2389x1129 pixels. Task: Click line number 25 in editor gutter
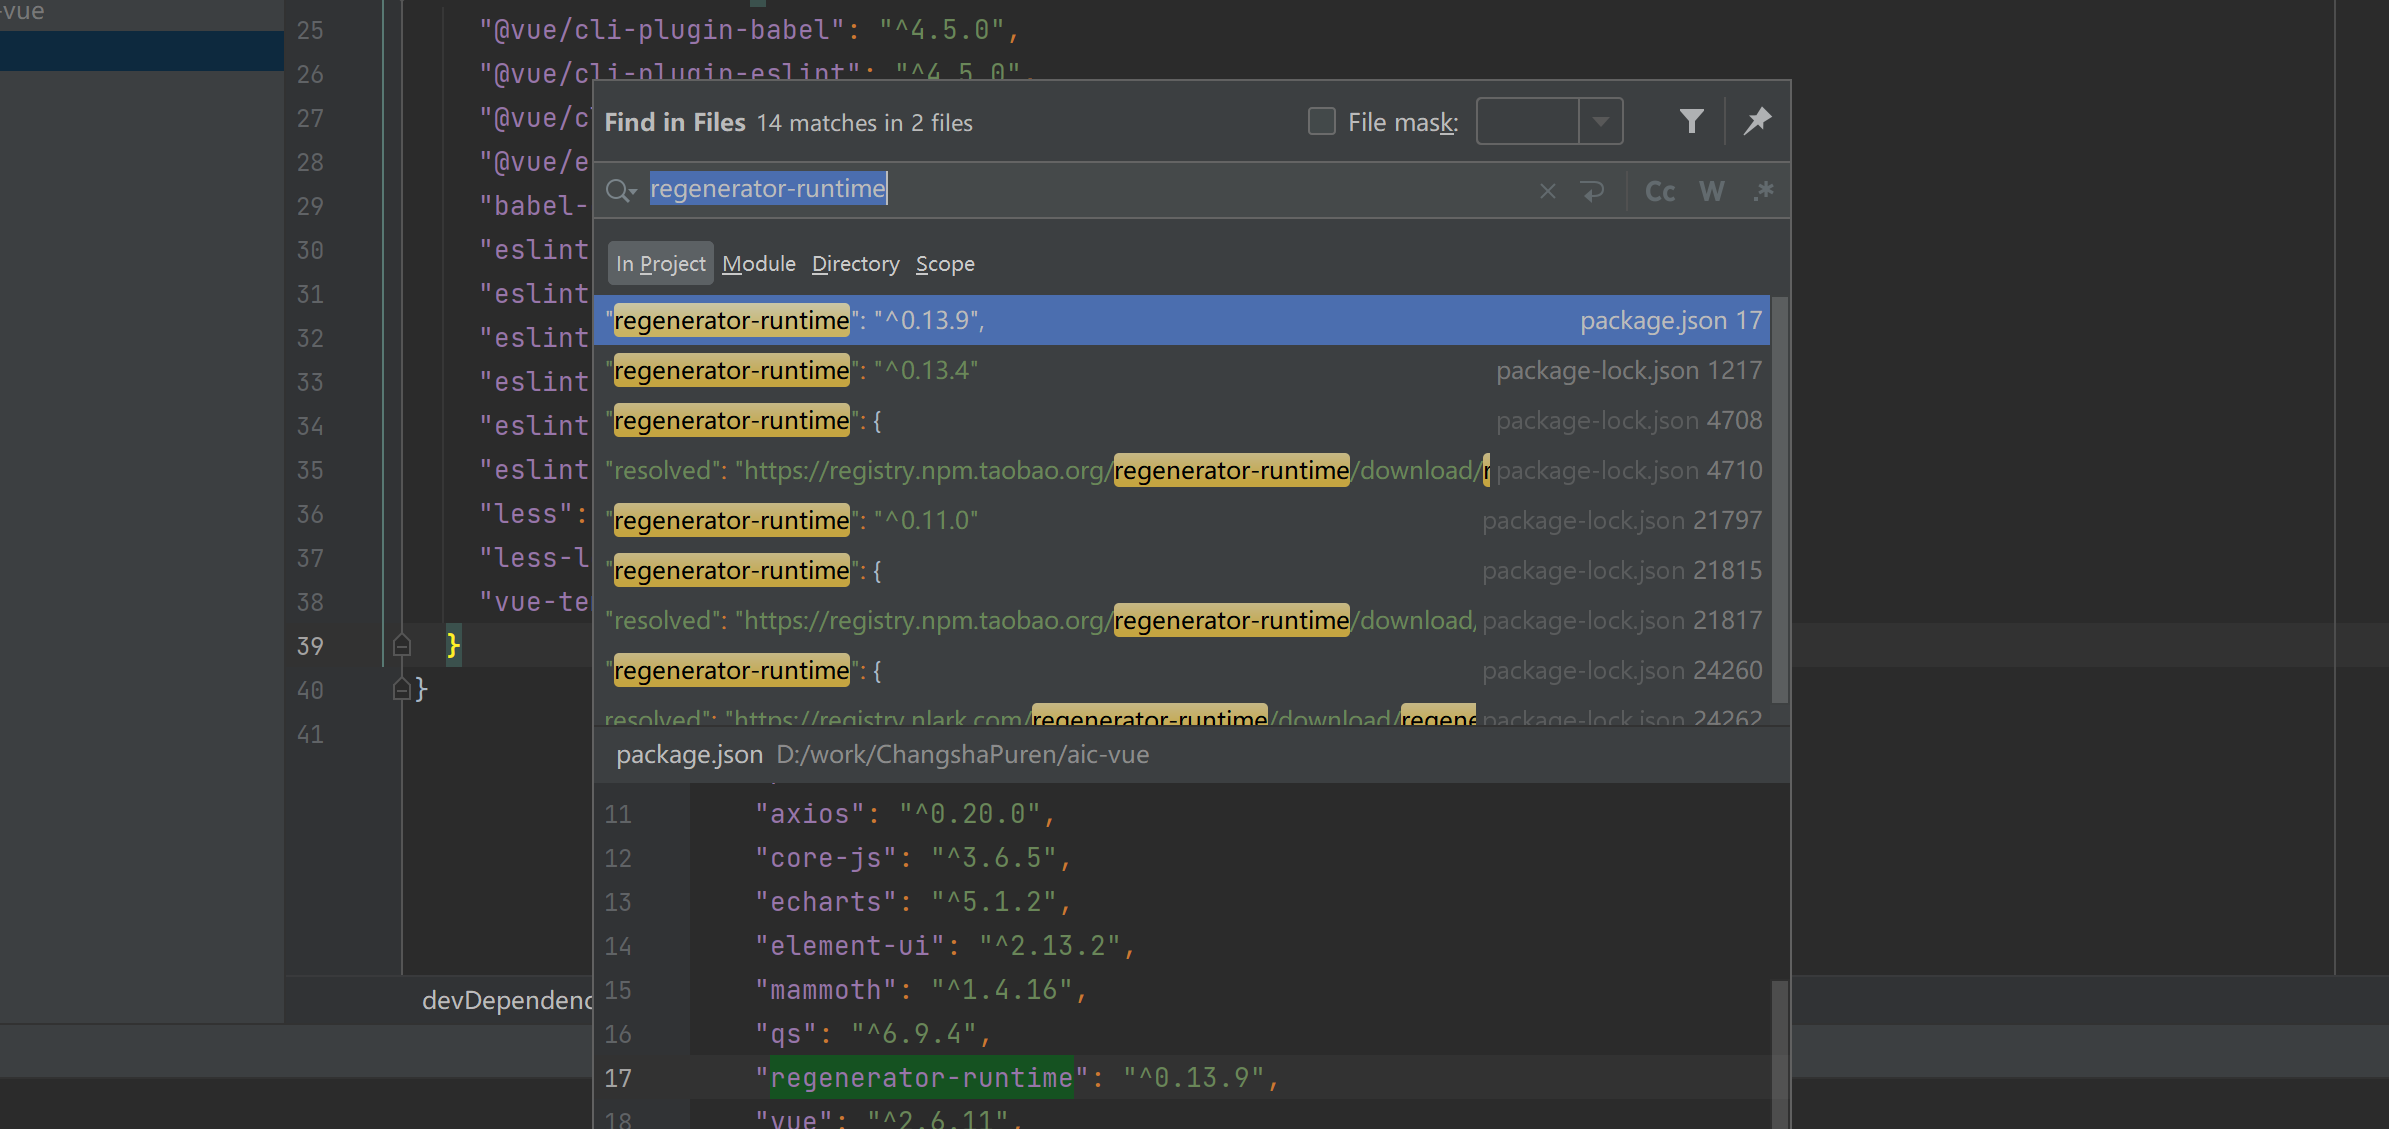310,30
